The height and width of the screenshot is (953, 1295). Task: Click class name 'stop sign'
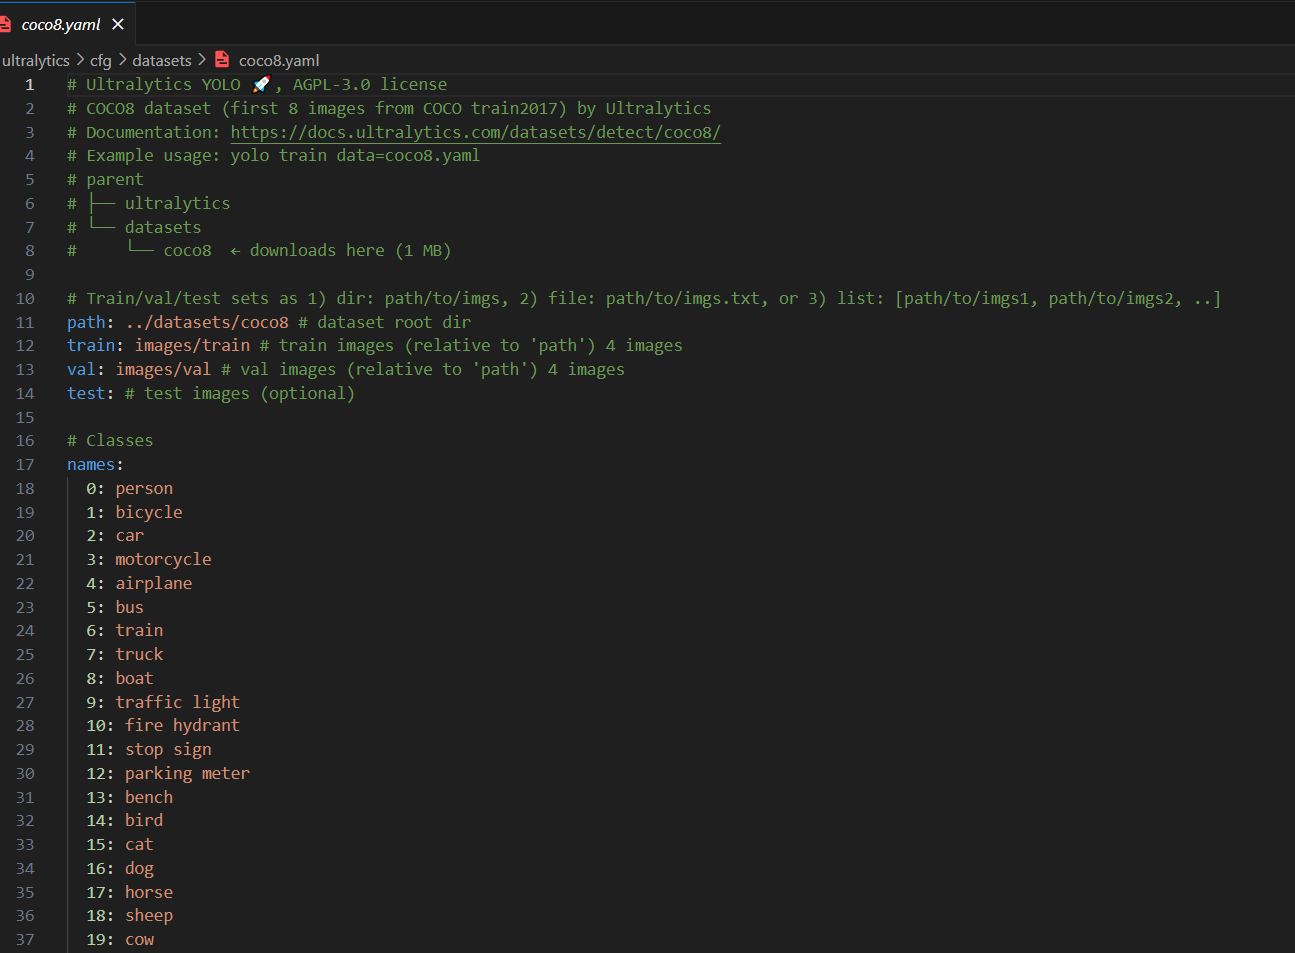tap(168, 750)
